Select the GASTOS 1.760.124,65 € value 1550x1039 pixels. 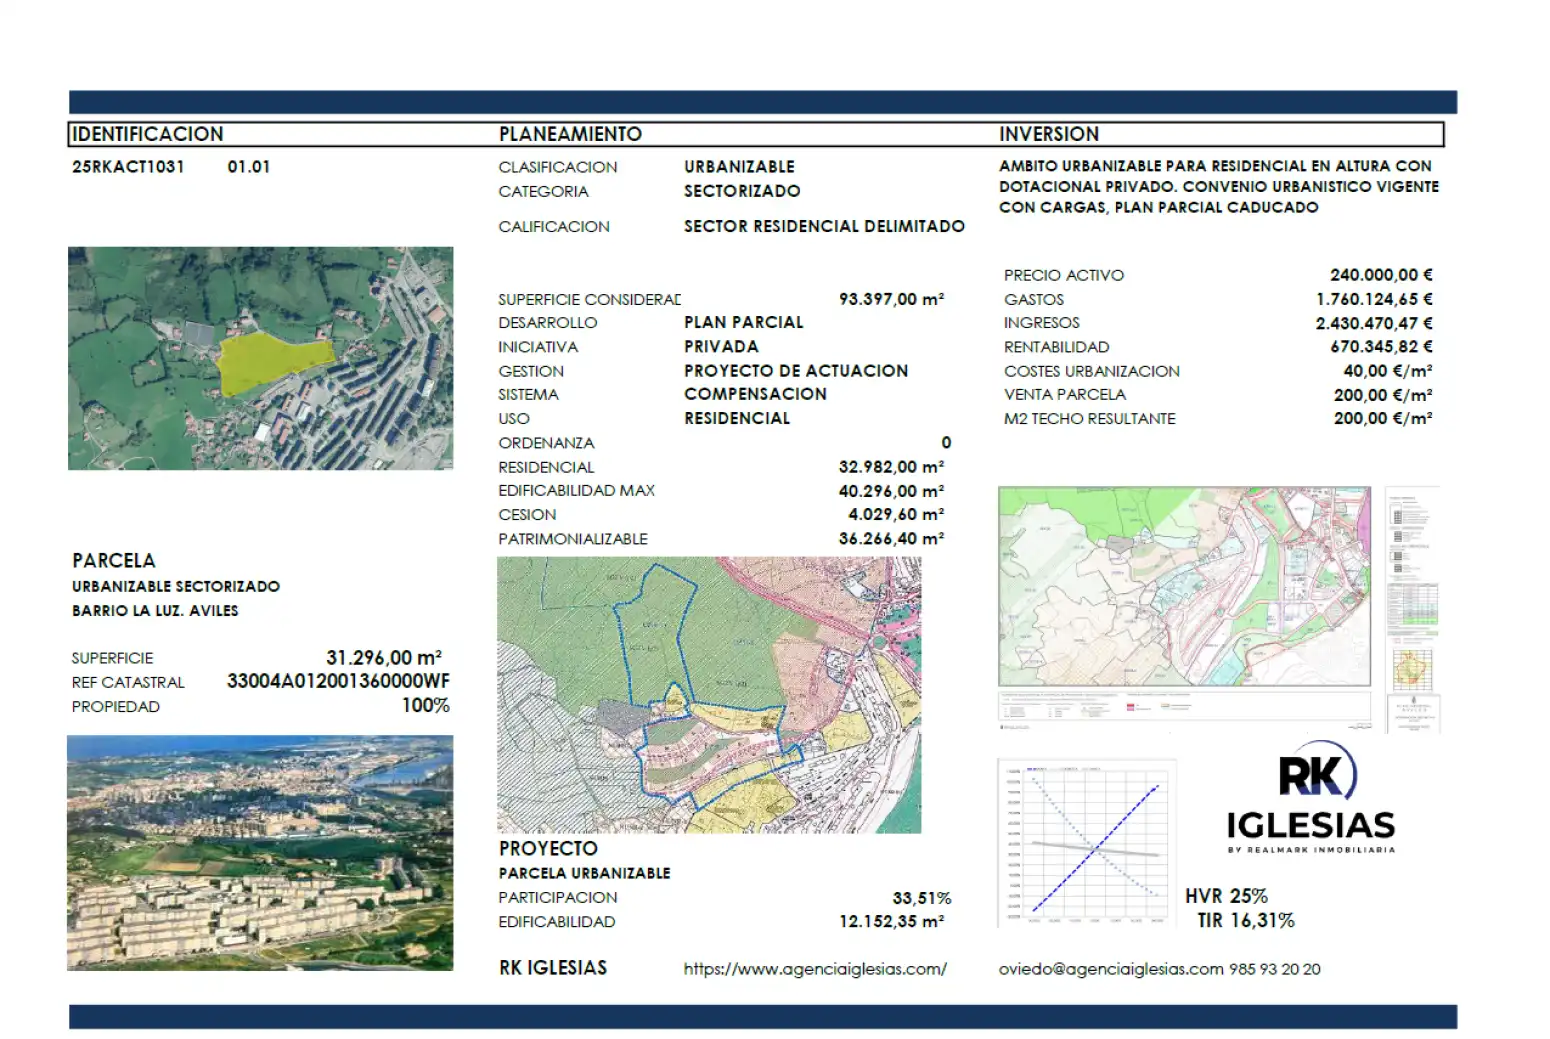tap(1374, 299)
